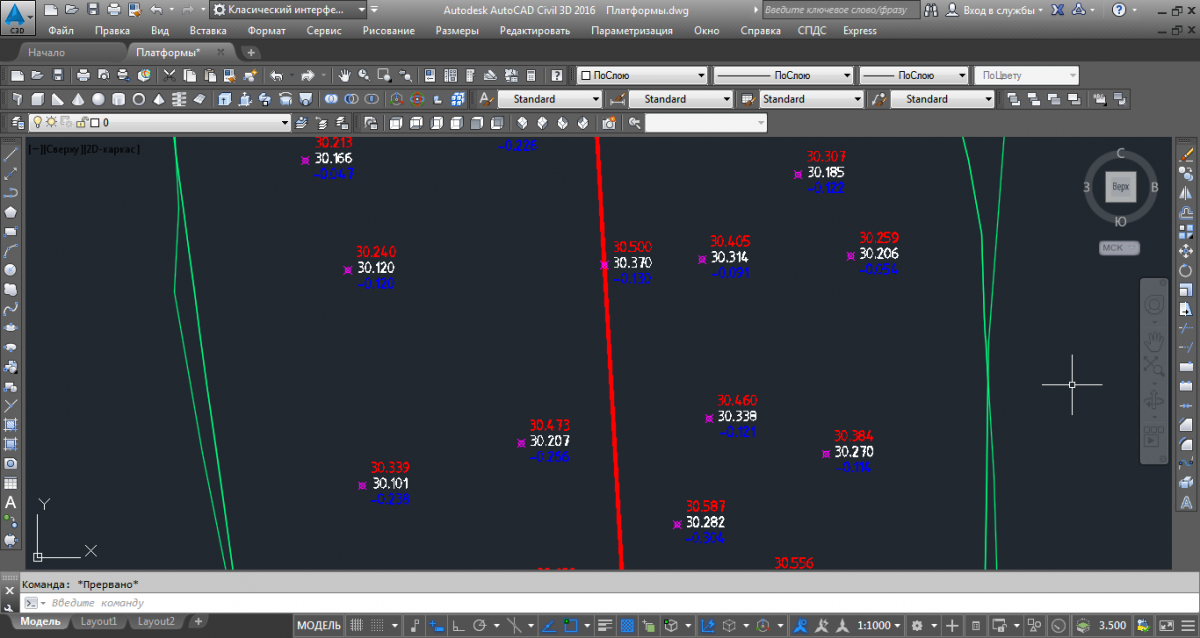
Task: Open the Сервис menu
Action: pos(324,30)
